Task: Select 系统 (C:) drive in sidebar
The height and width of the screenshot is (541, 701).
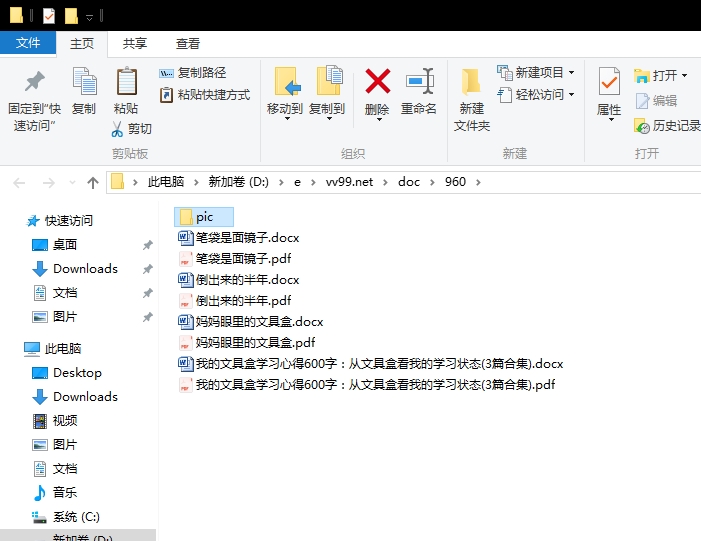Action: [x=76, y=517]
